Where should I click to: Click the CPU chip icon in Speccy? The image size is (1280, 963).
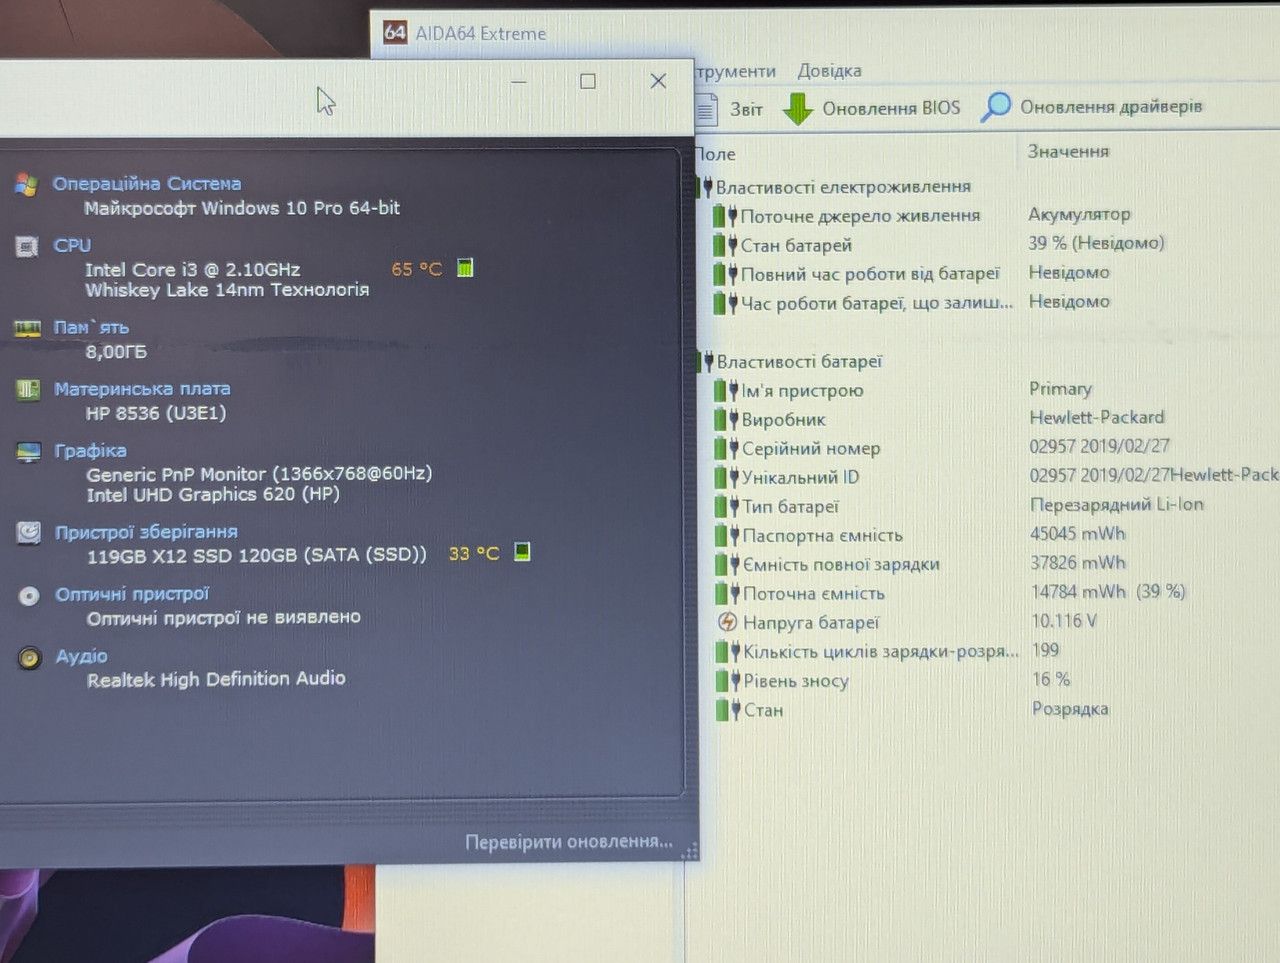pos(27,247)
